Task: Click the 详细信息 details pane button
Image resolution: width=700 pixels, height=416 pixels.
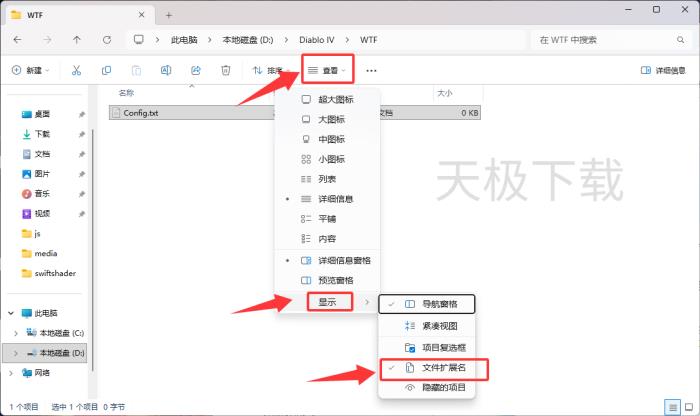Action: 663,70
